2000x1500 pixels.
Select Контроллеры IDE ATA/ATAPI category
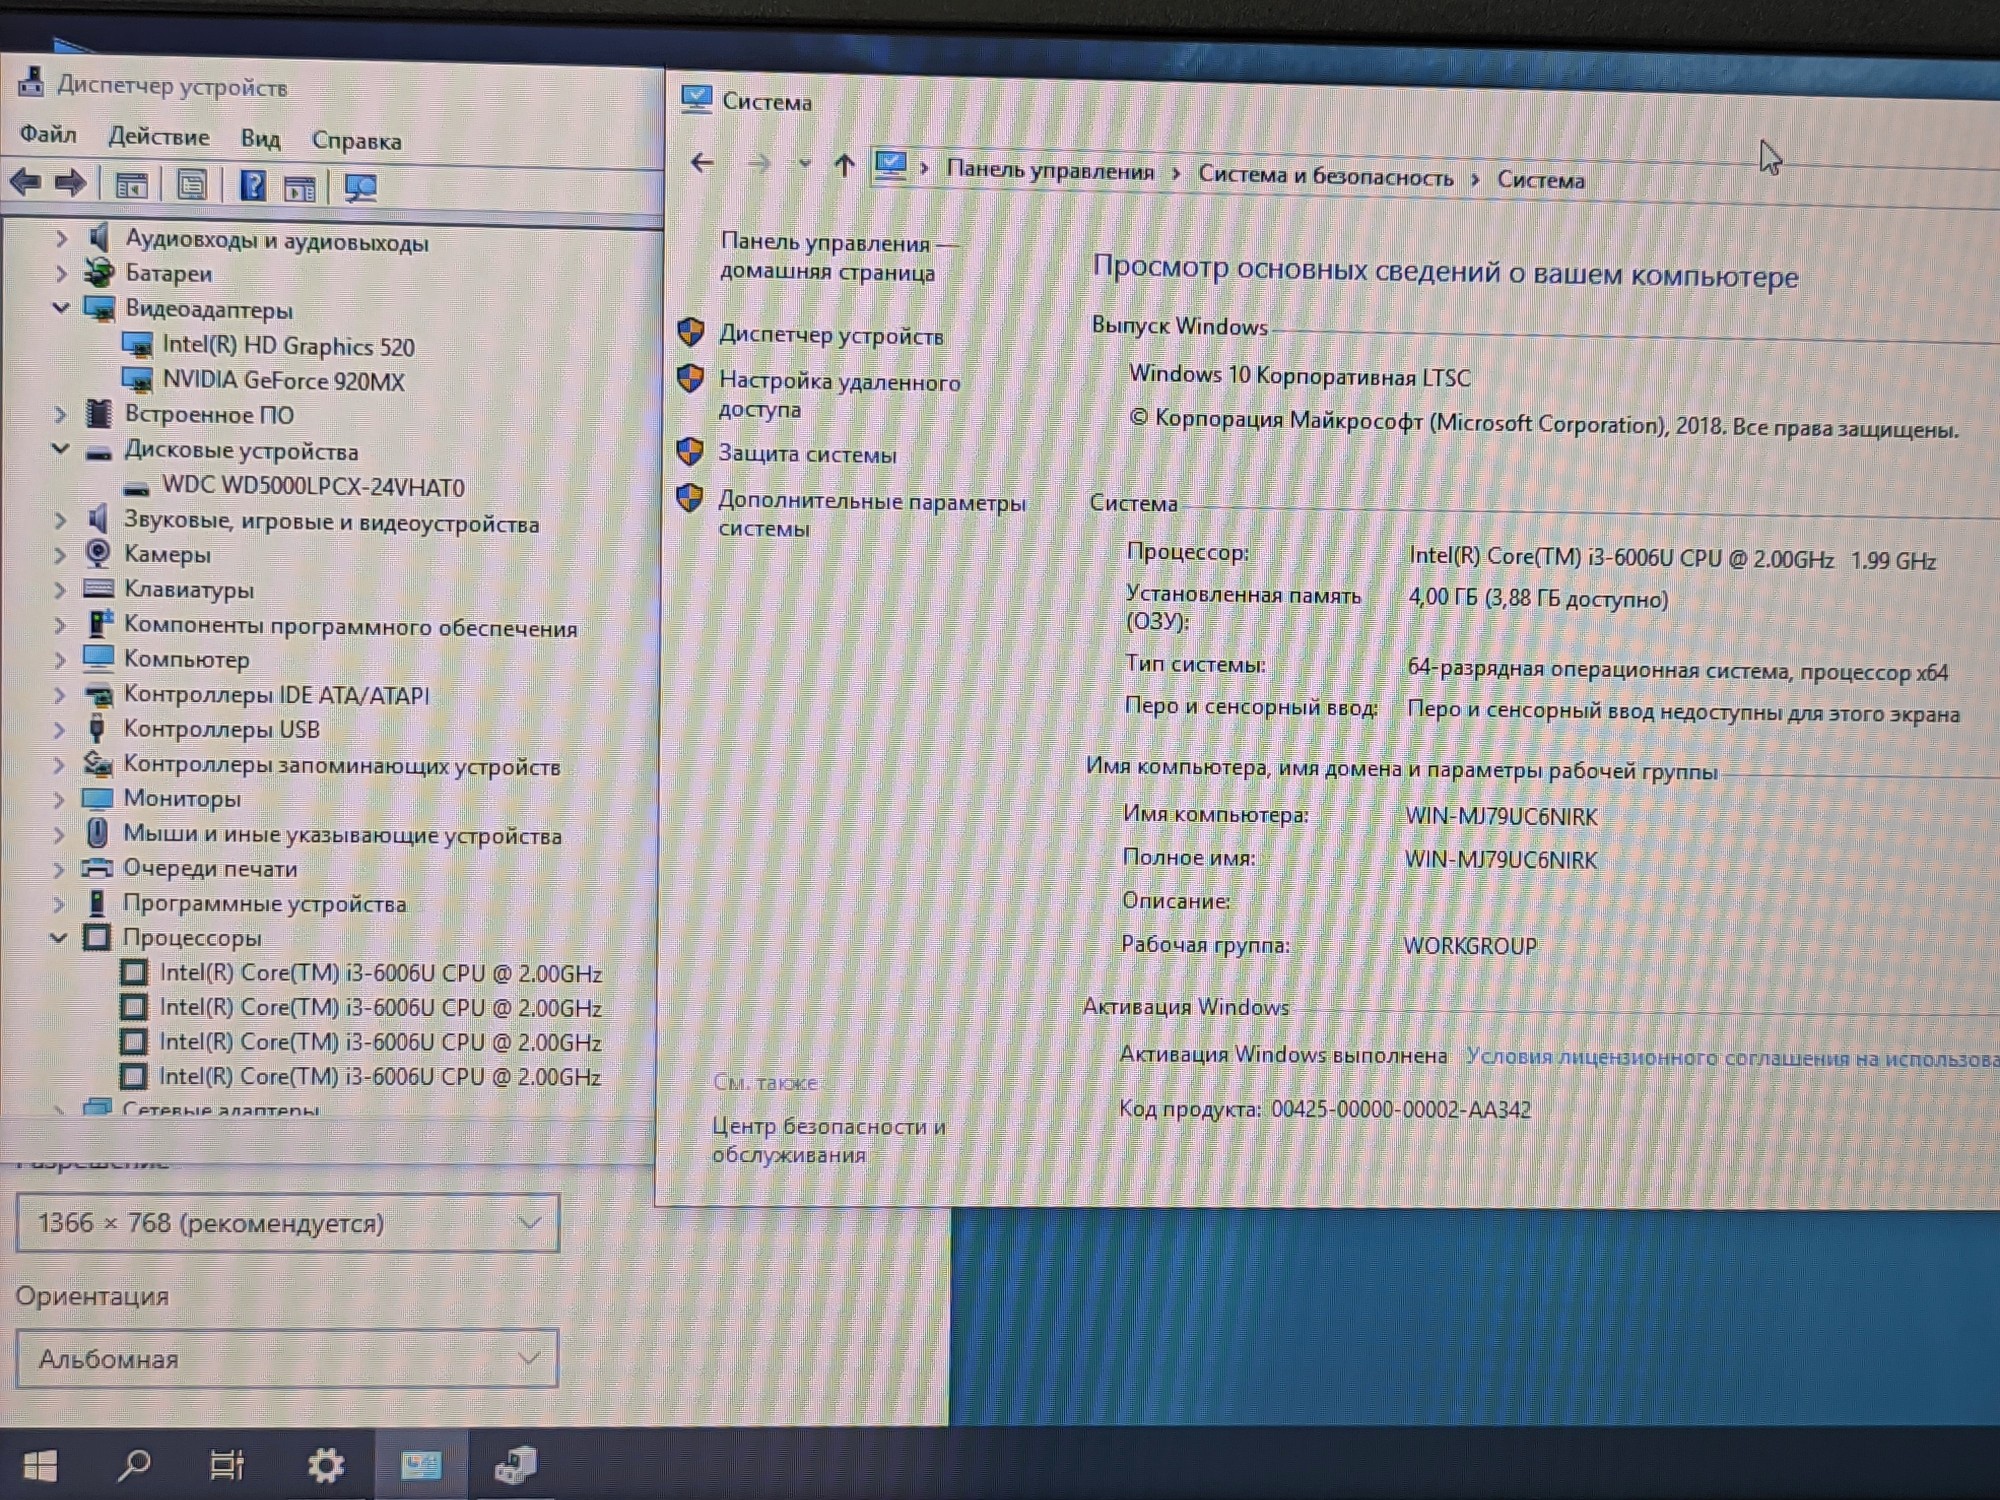[x=276, y=695]
